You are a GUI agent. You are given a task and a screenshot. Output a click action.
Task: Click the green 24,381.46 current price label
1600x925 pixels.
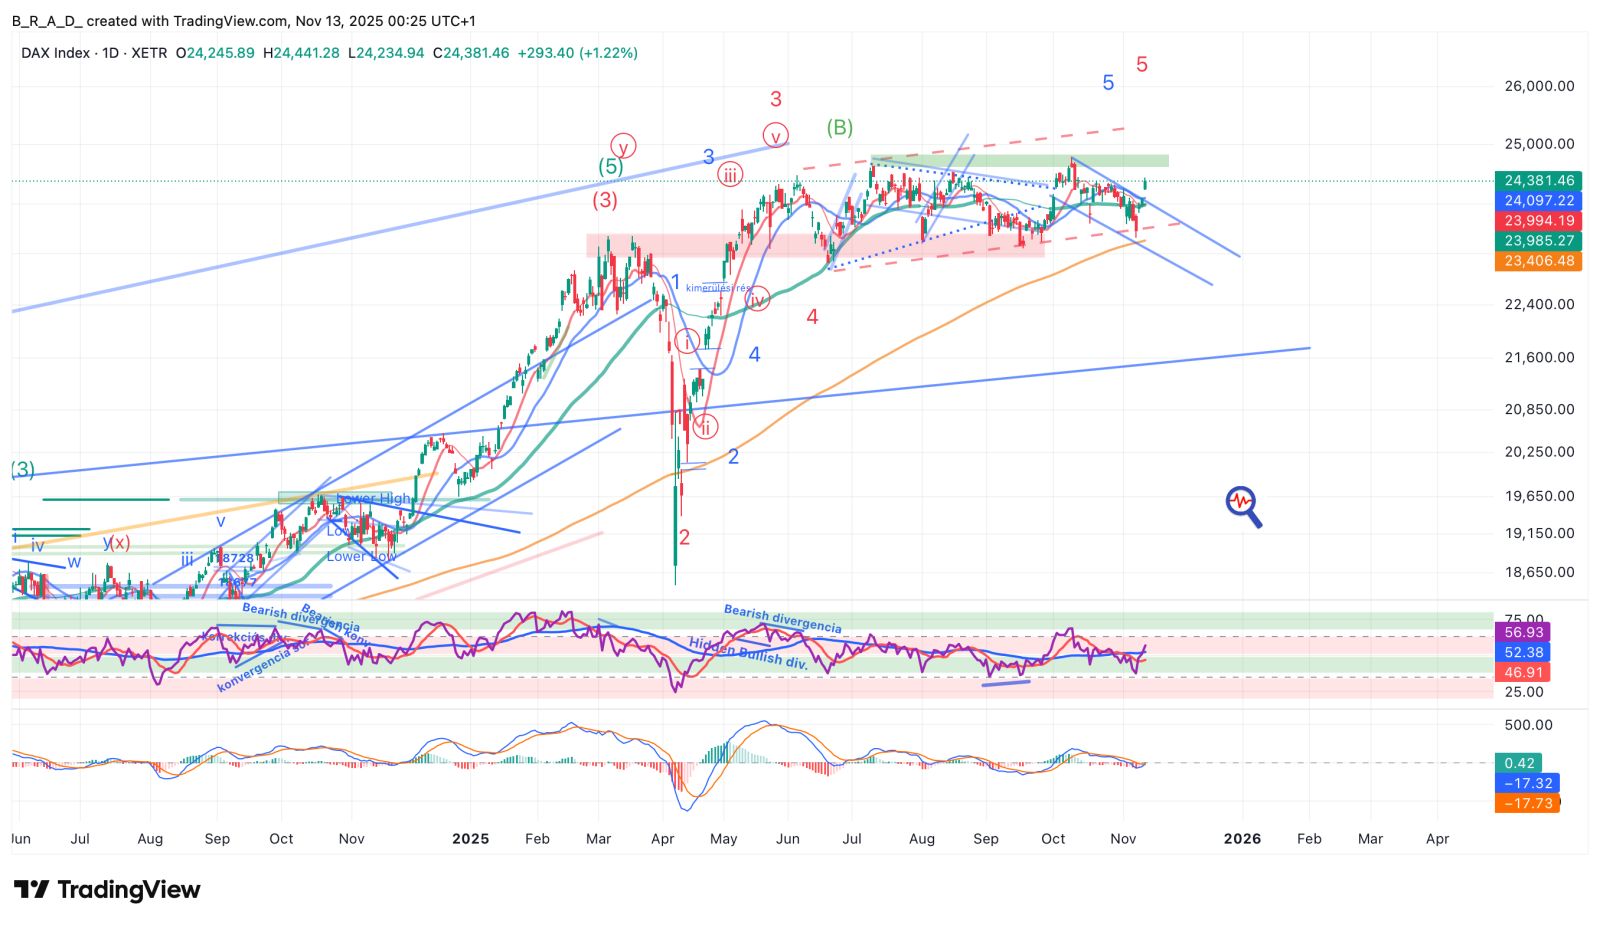click(1538, 181)
